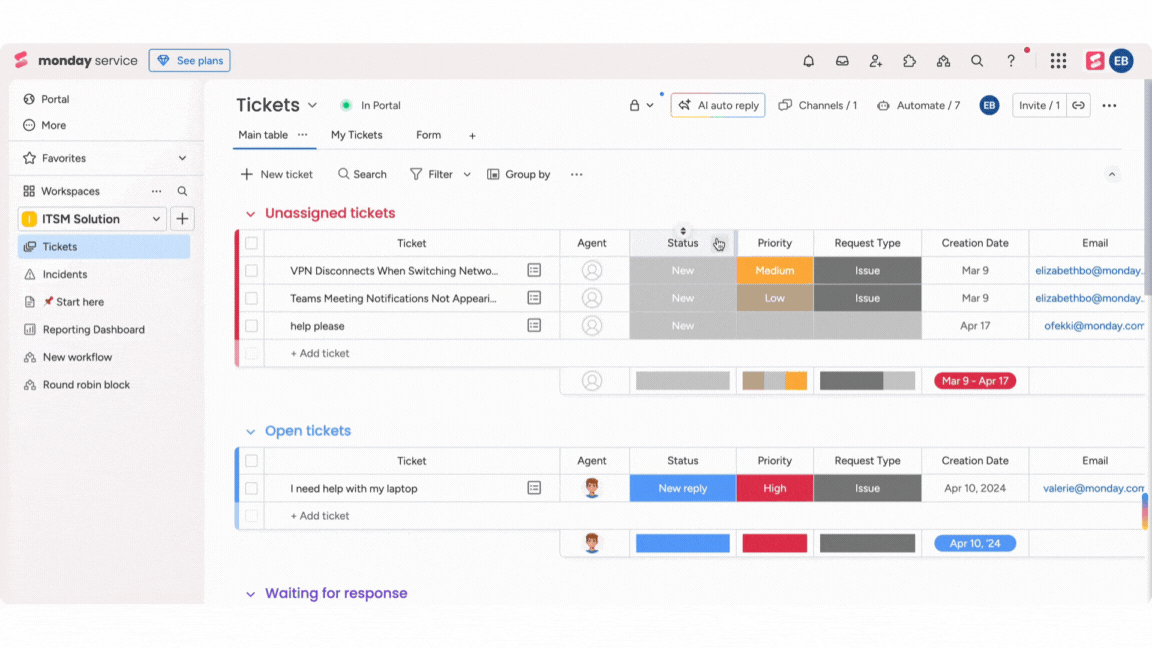Add a new view with plus tab
The image size is (1152, 648).
[472, 136]
